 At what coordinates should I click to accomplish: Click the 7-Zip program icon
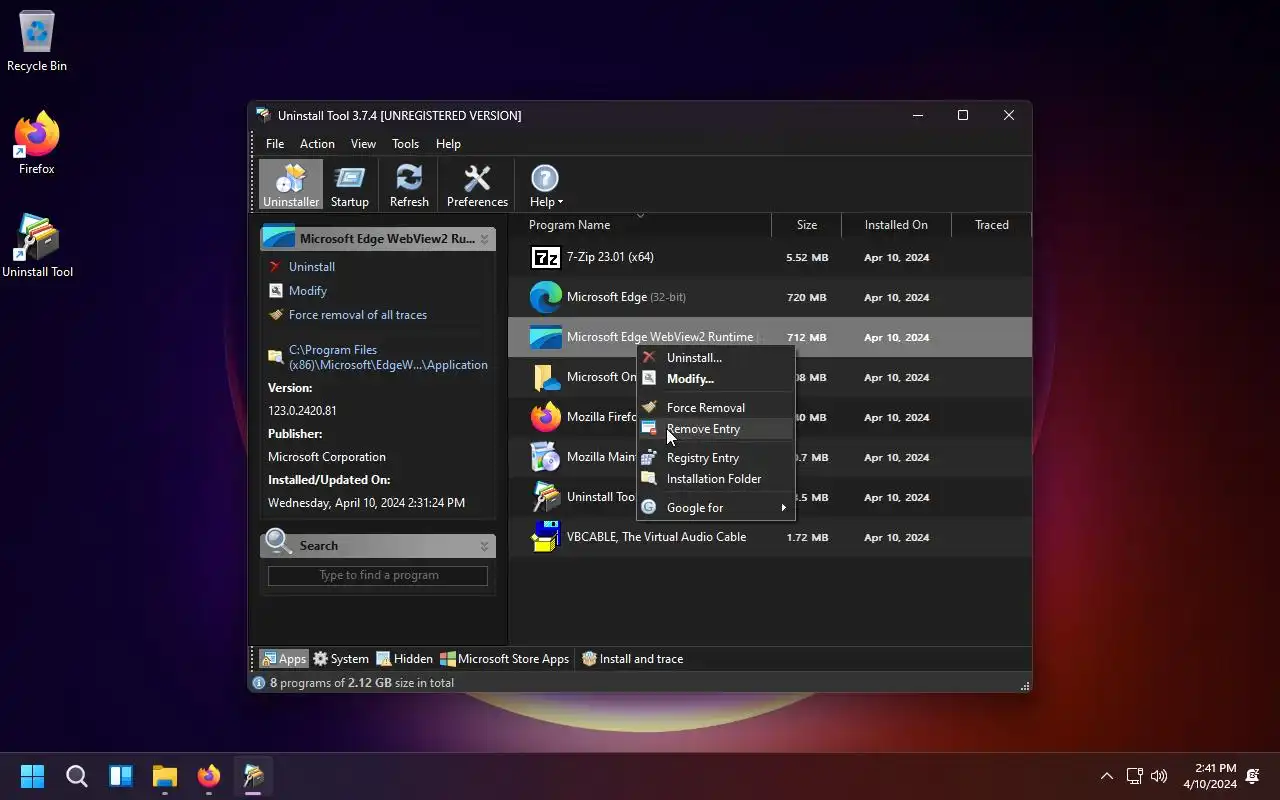545,257
